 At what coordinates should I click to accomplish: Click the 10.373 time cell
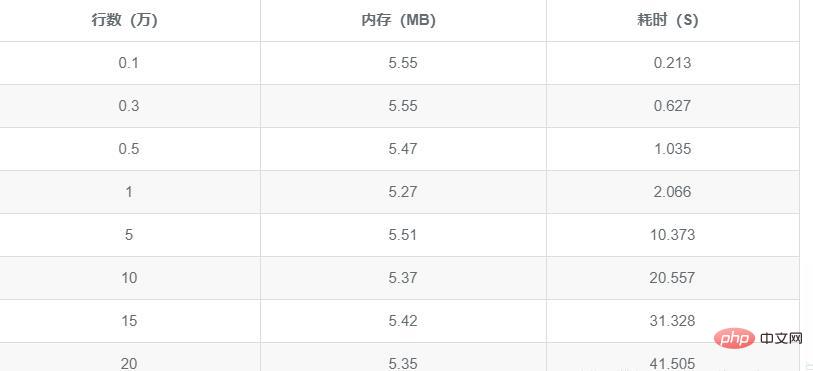673,235
